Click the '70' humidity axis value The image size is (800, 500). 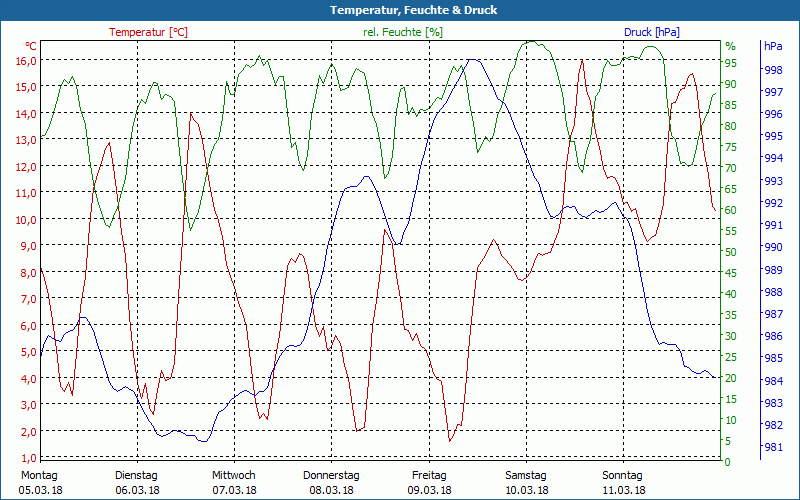(731, 167)
